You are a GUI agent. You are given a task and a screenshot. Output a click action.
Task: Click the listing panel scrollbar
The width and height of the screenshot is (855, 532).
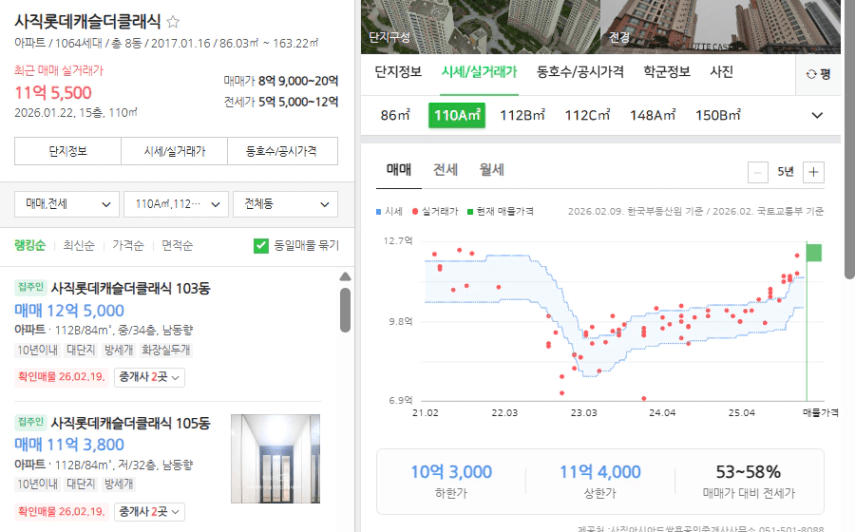coord(345,310)
